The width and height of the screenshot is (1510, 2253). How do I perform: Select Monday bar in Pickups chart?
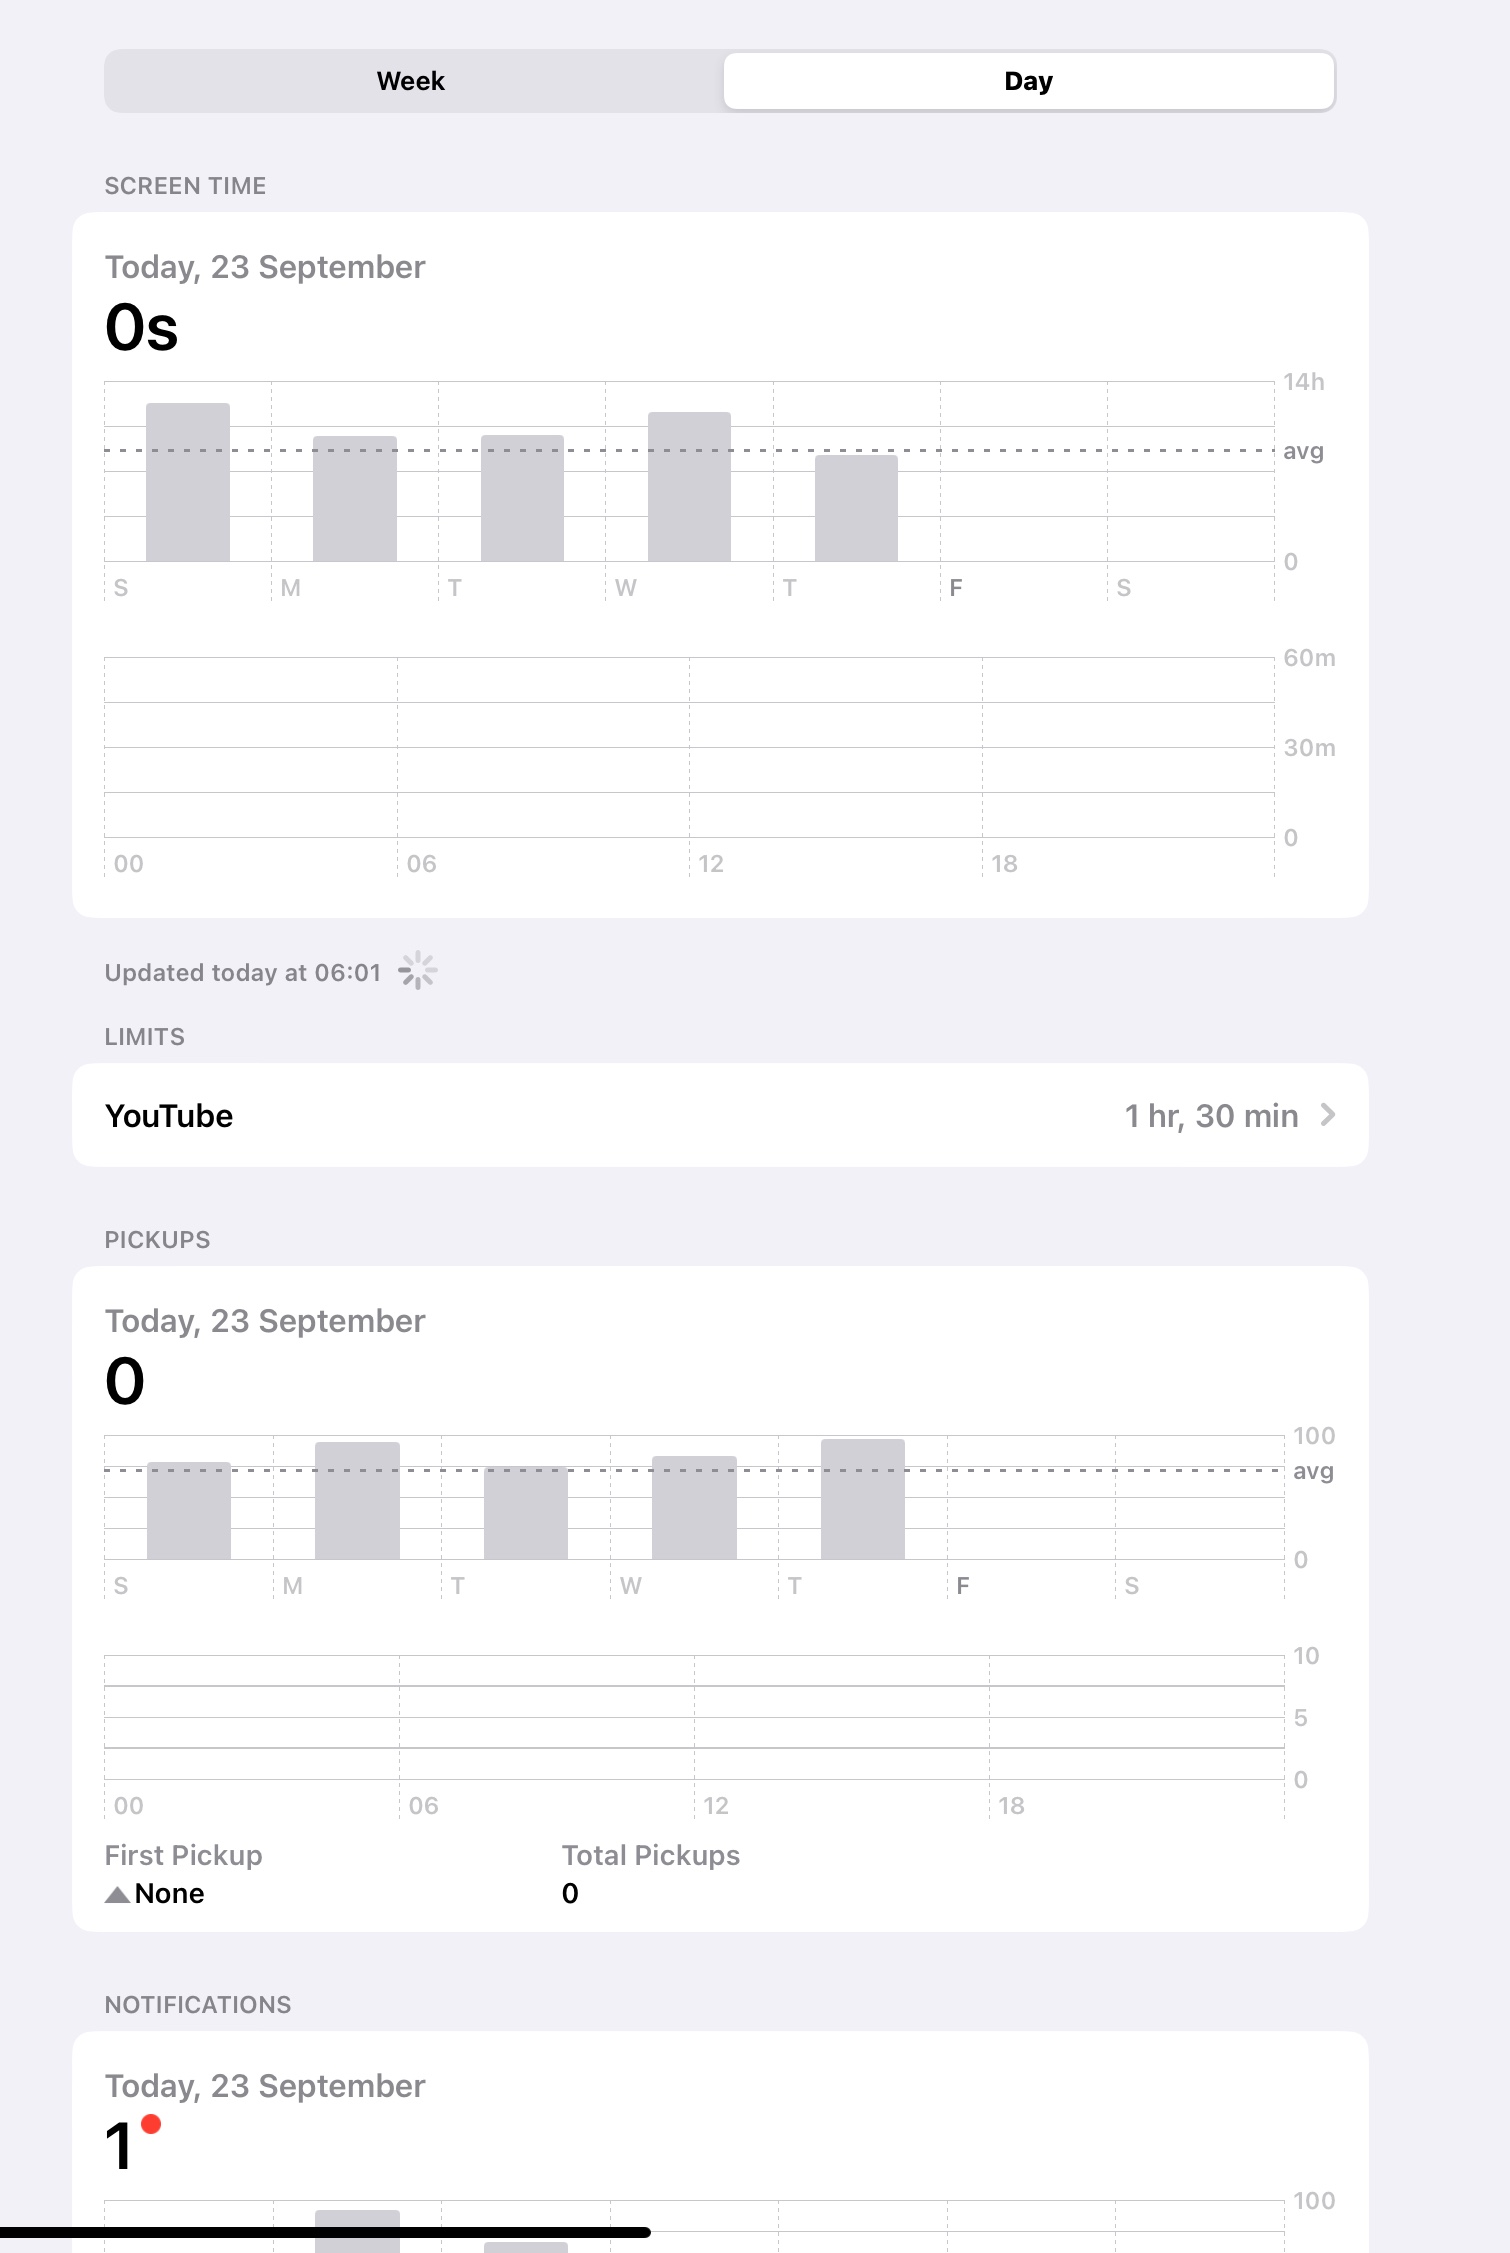coord(357,1500)
